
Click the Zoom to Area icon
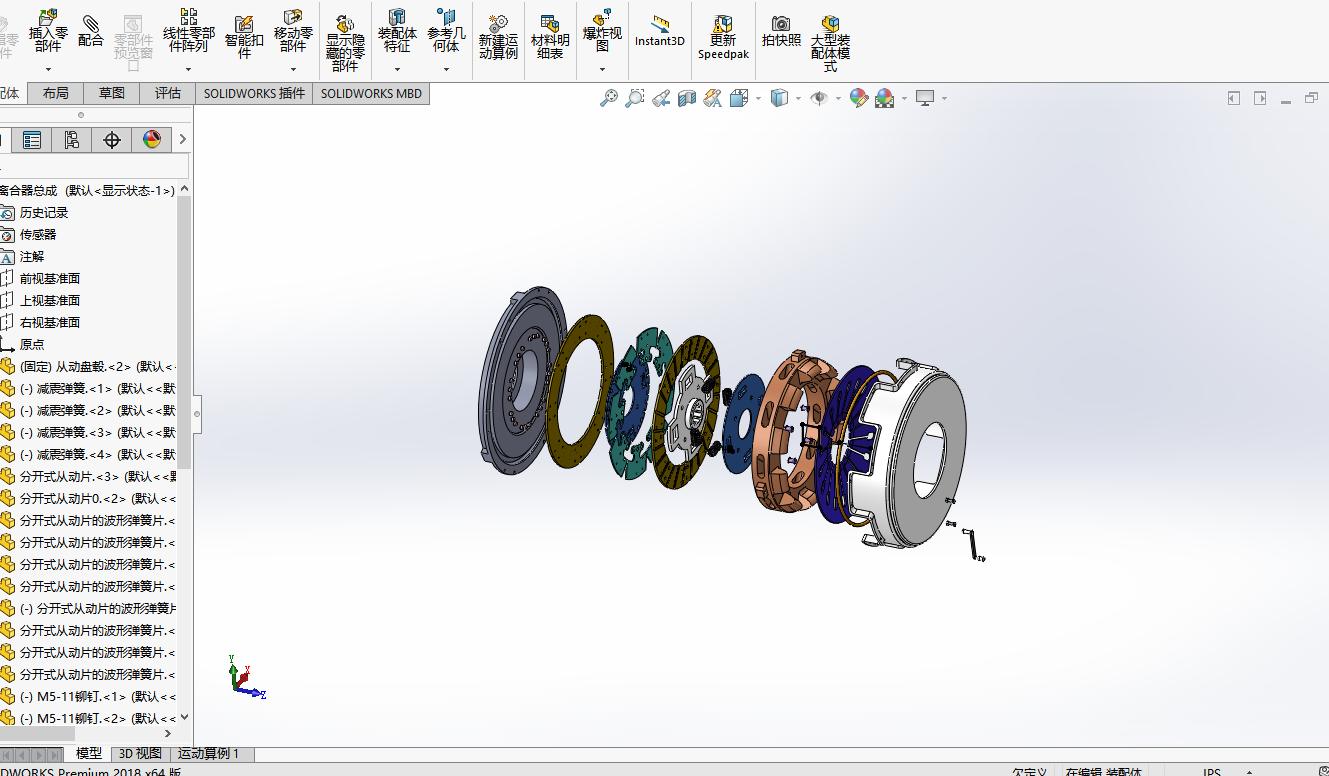coord(634,98)
